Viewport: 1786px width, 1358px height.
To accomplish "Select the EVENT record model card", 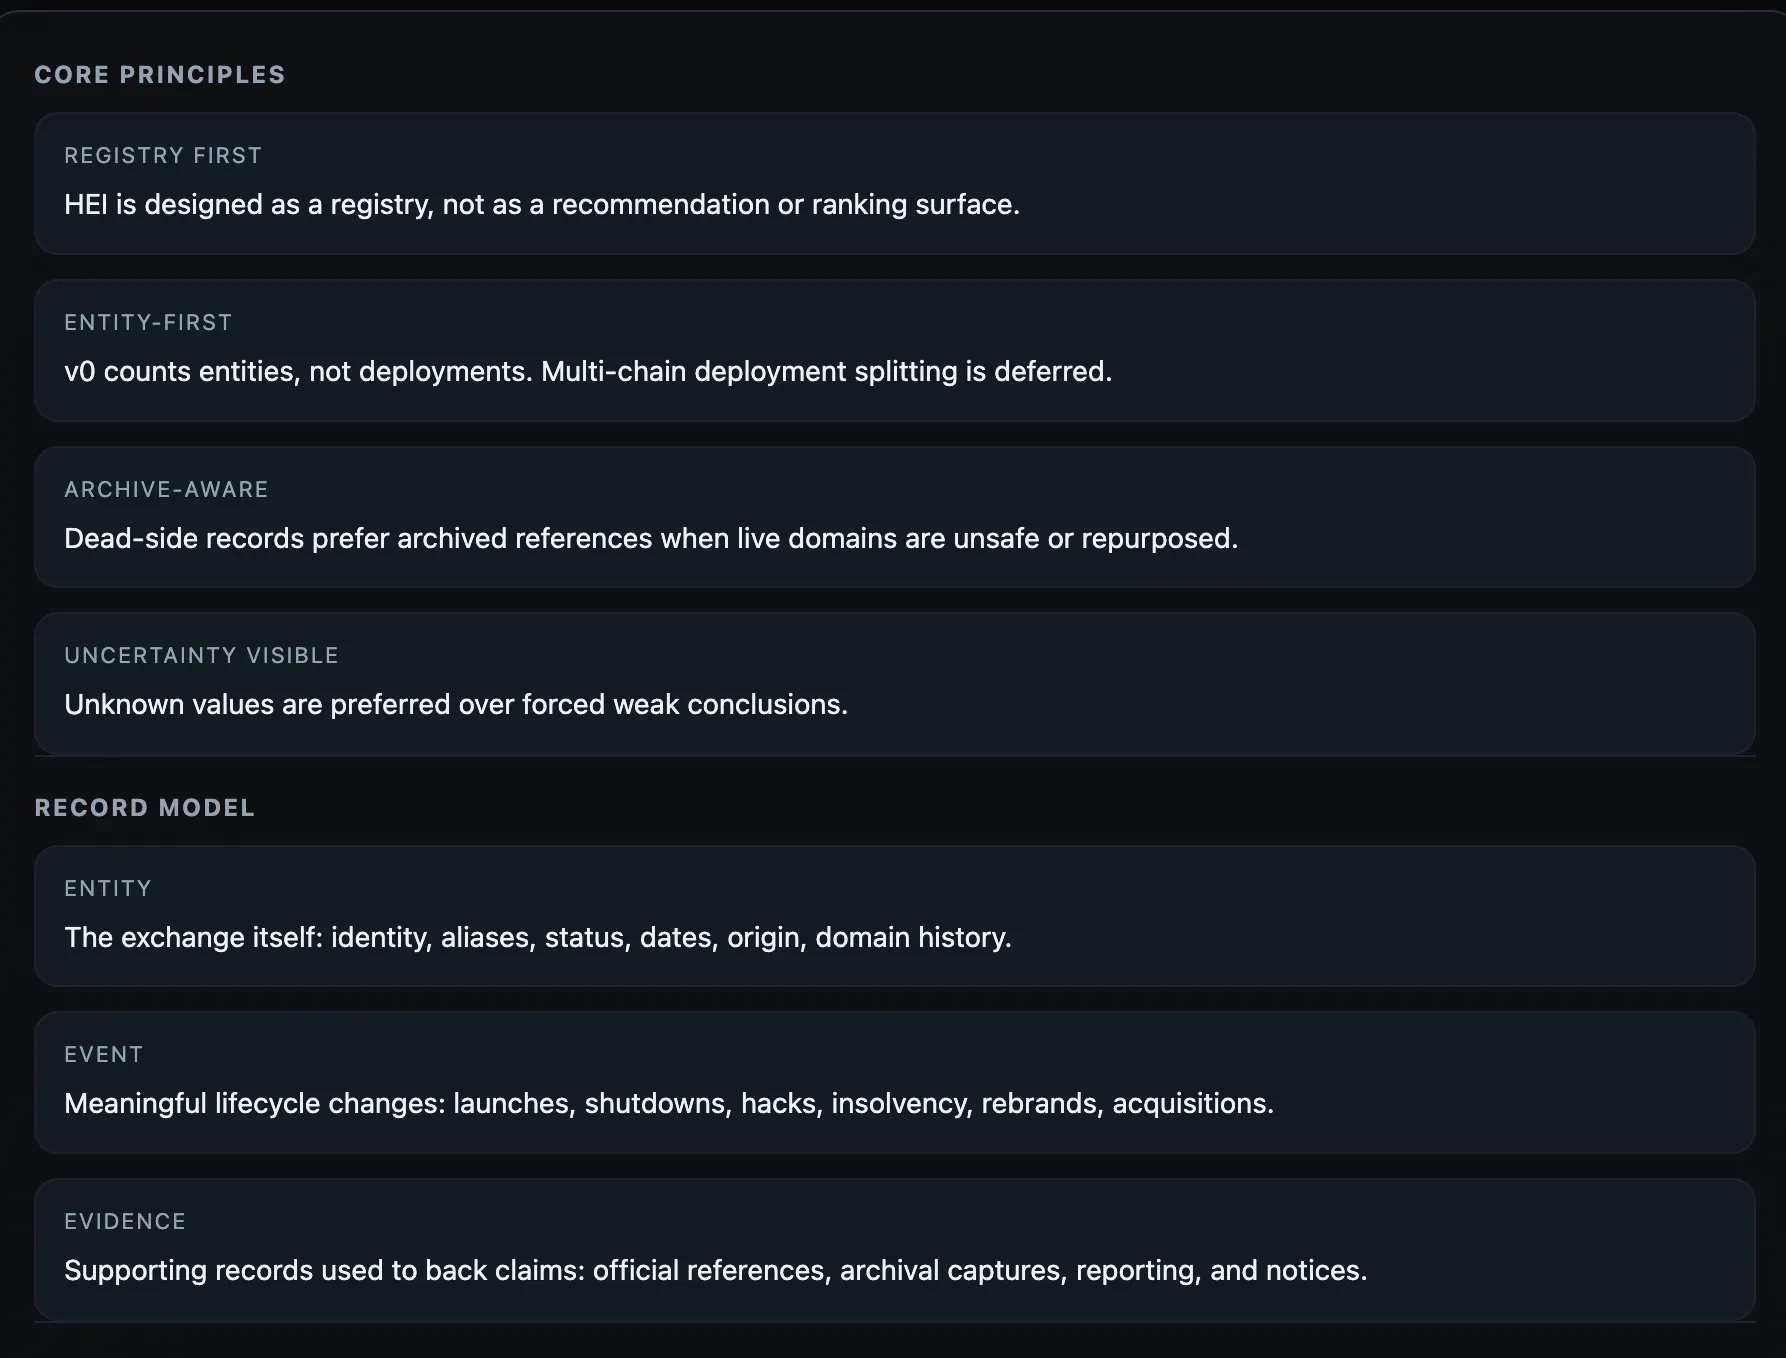I will point(895,1082).
